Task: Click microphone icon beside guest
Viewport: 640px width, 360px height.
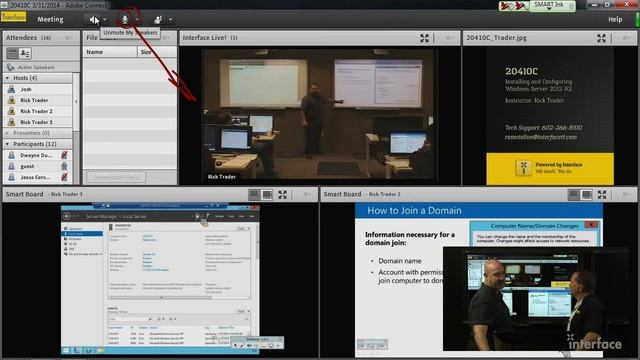Action: point(64,166)
